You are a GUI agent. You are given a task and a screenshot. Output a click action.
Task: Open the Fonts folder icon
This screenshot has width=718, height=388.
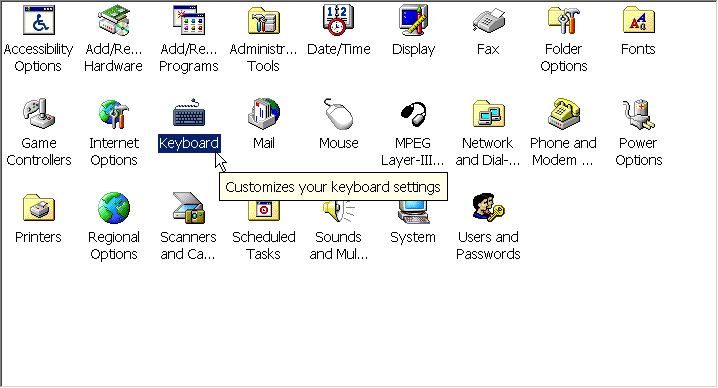tap(638, 20)
